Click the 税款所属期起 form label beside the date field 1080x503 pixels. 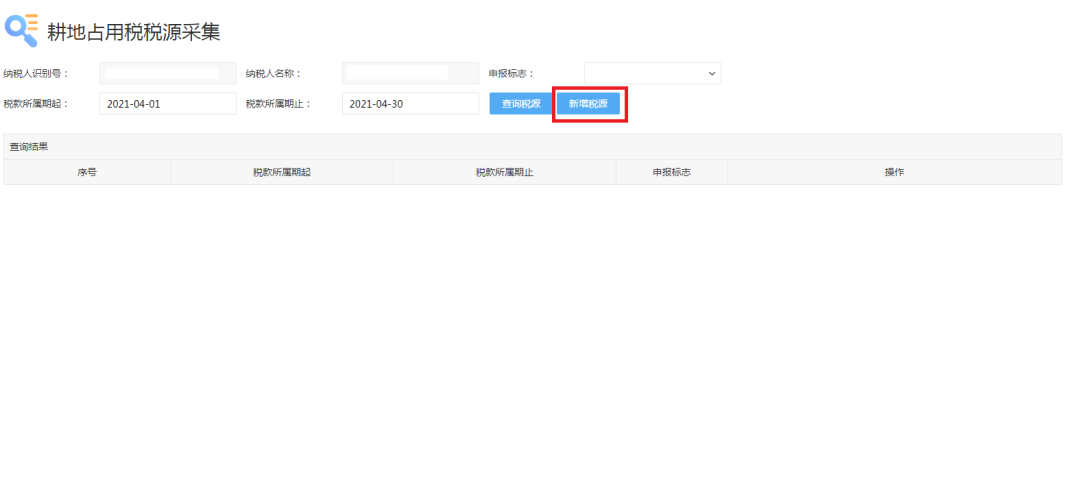(36, 104)
